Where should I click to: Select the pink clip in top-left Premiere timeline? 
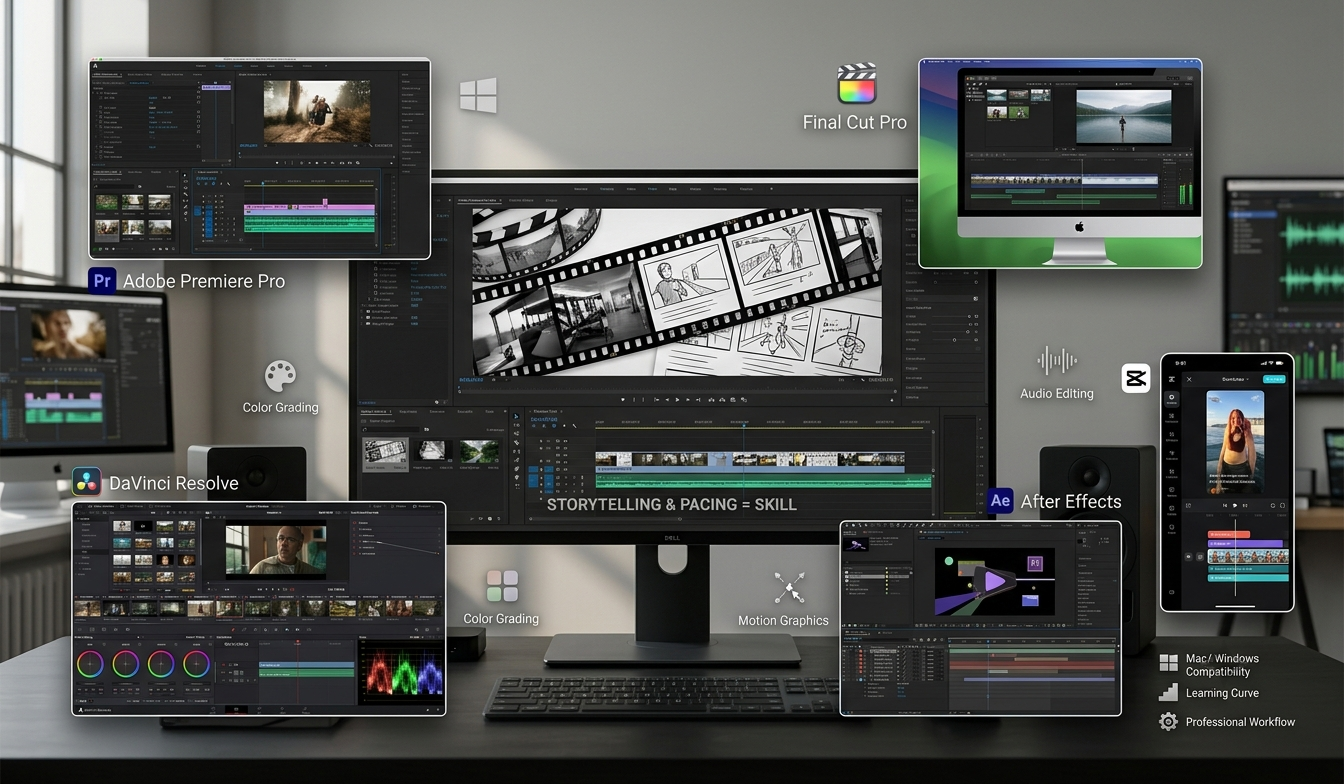pyautogui.click(x=309, y=207)
